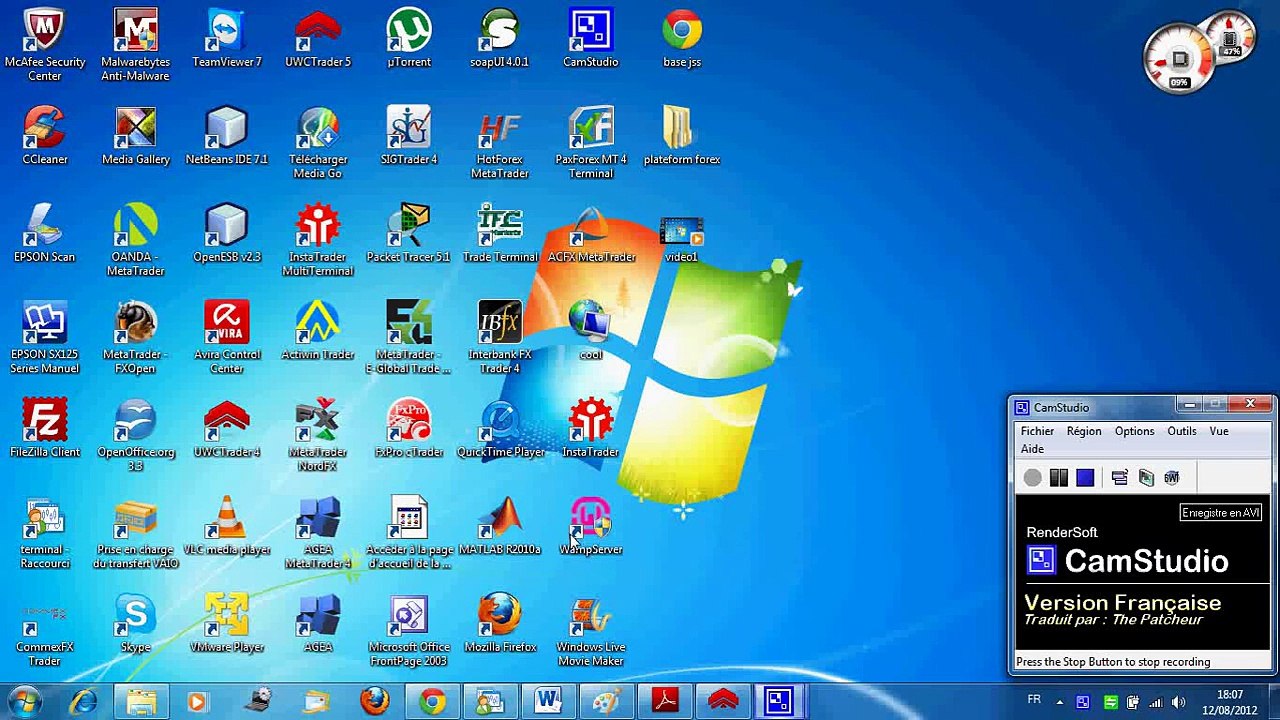Select the TeamViewer 7 desktop shortcut
Viewport: 1280px width, 720px height.
coord(227,40)
